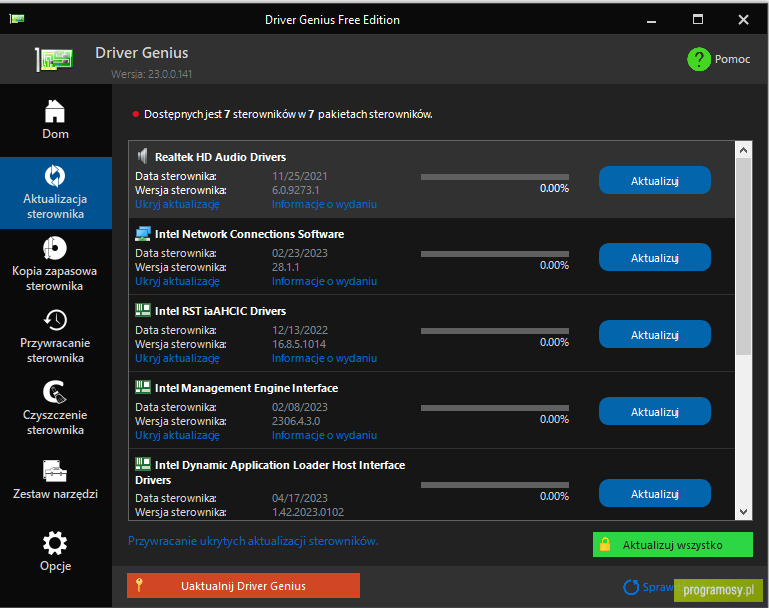This screenshot has height=608, width=769.
Task: Click the Intel Network Connections computer icon
Action: coord(143,234)
